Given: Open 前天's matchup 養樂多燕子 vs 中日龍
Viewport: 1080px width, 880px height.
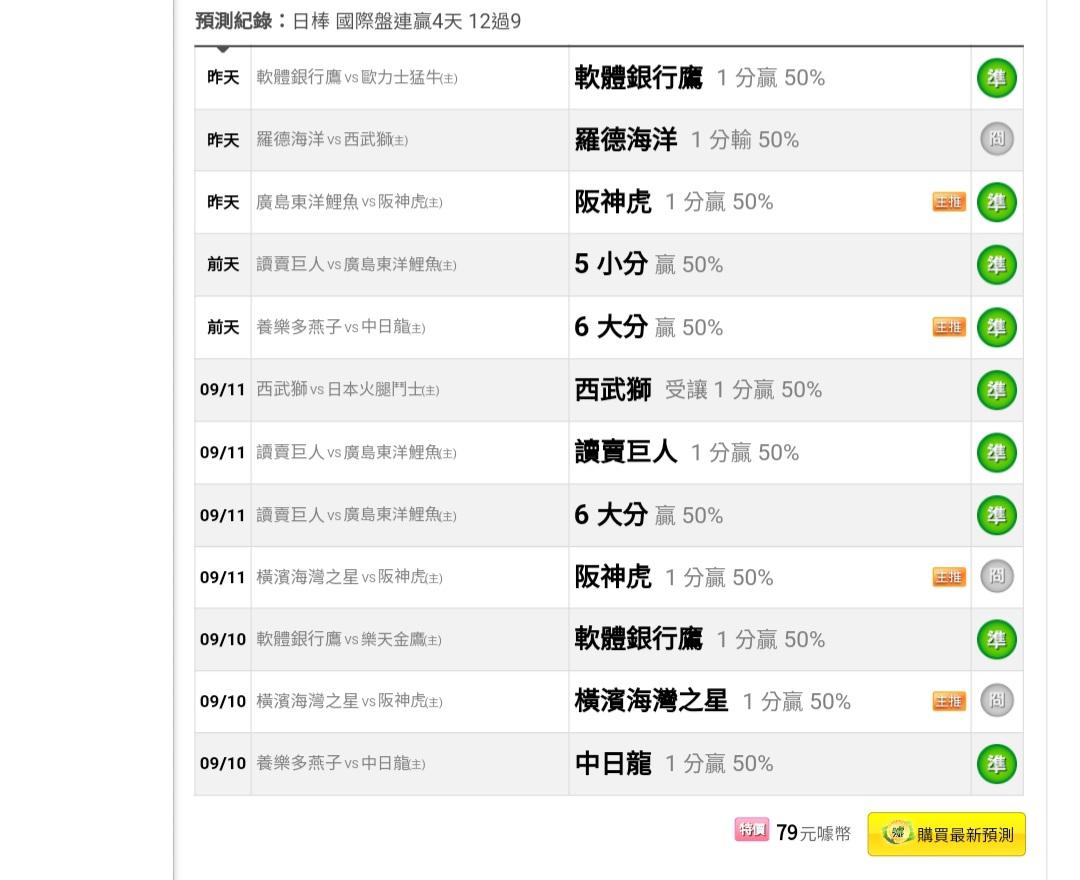Looking at the screenshot, I should coord(341,327).
